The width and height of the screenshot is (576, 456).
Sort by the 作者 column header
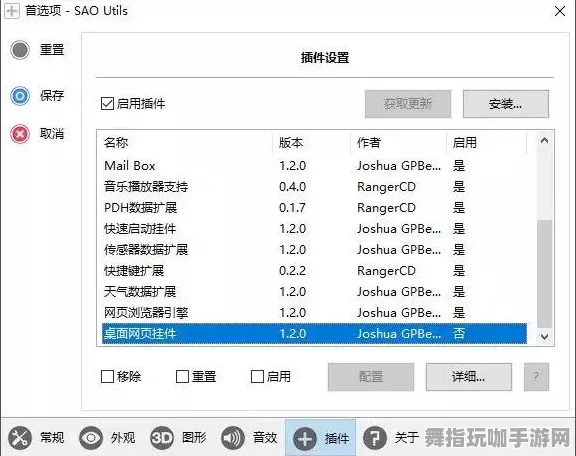(399, 143)
